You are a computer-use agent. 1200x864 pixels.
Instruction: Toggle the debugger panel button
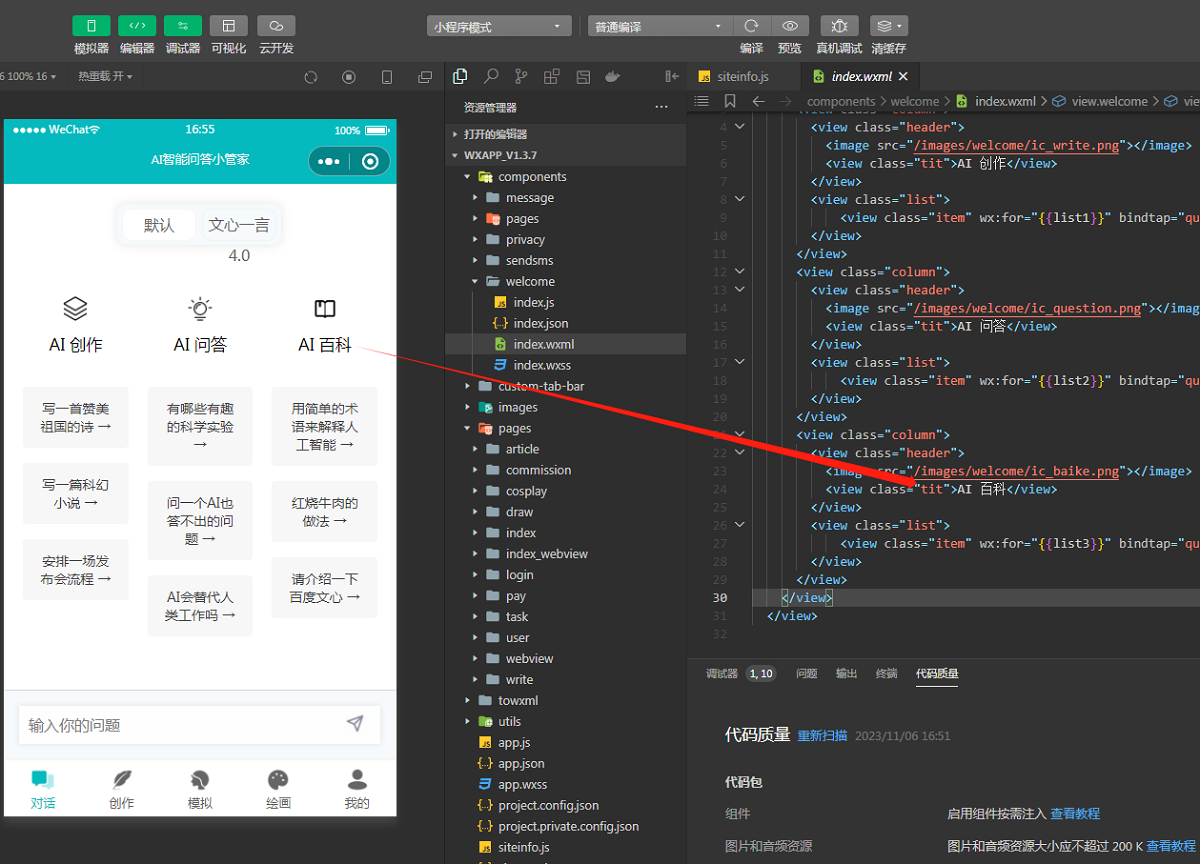[x=183, y=26]
